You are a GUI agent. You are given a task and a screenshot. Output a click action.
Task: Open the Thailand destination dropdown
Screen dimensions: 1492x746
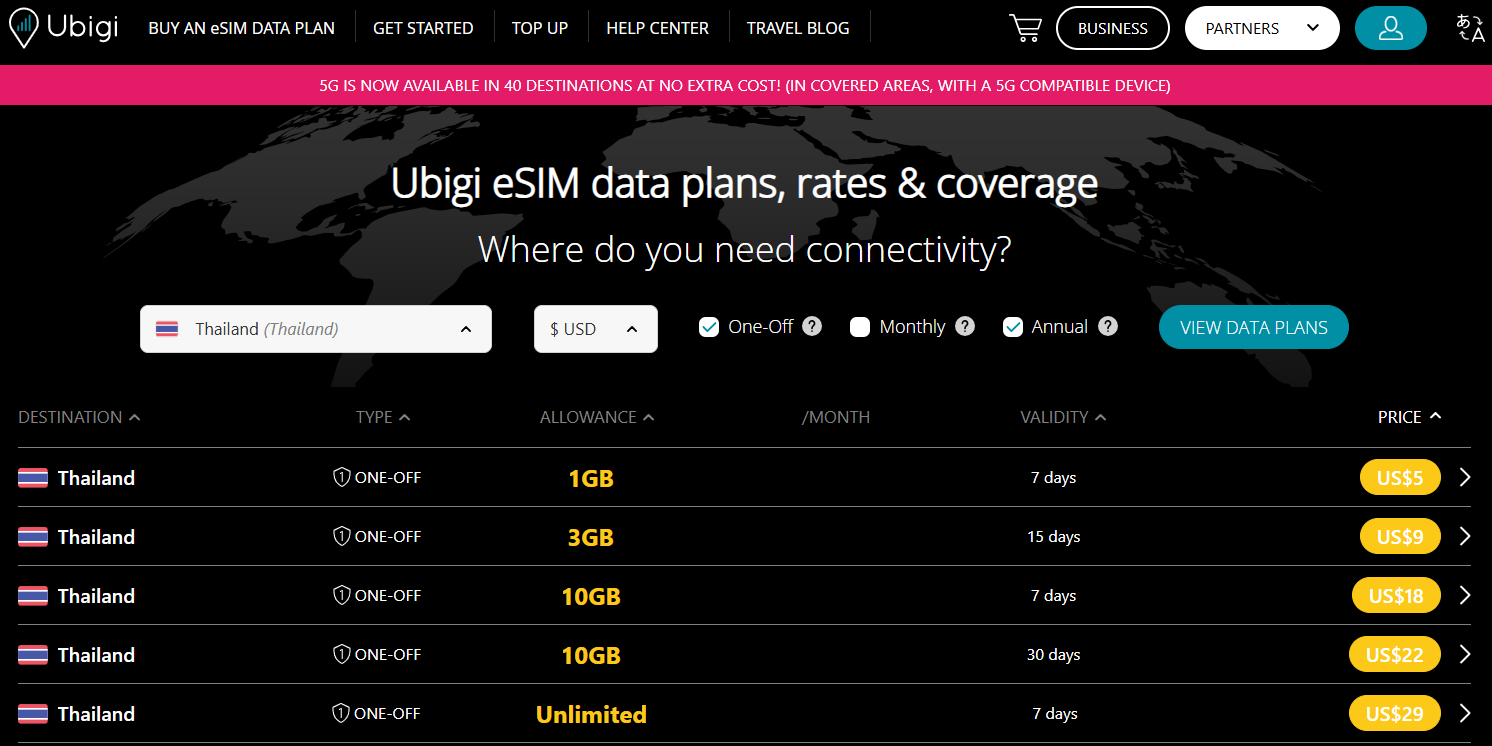316,329
